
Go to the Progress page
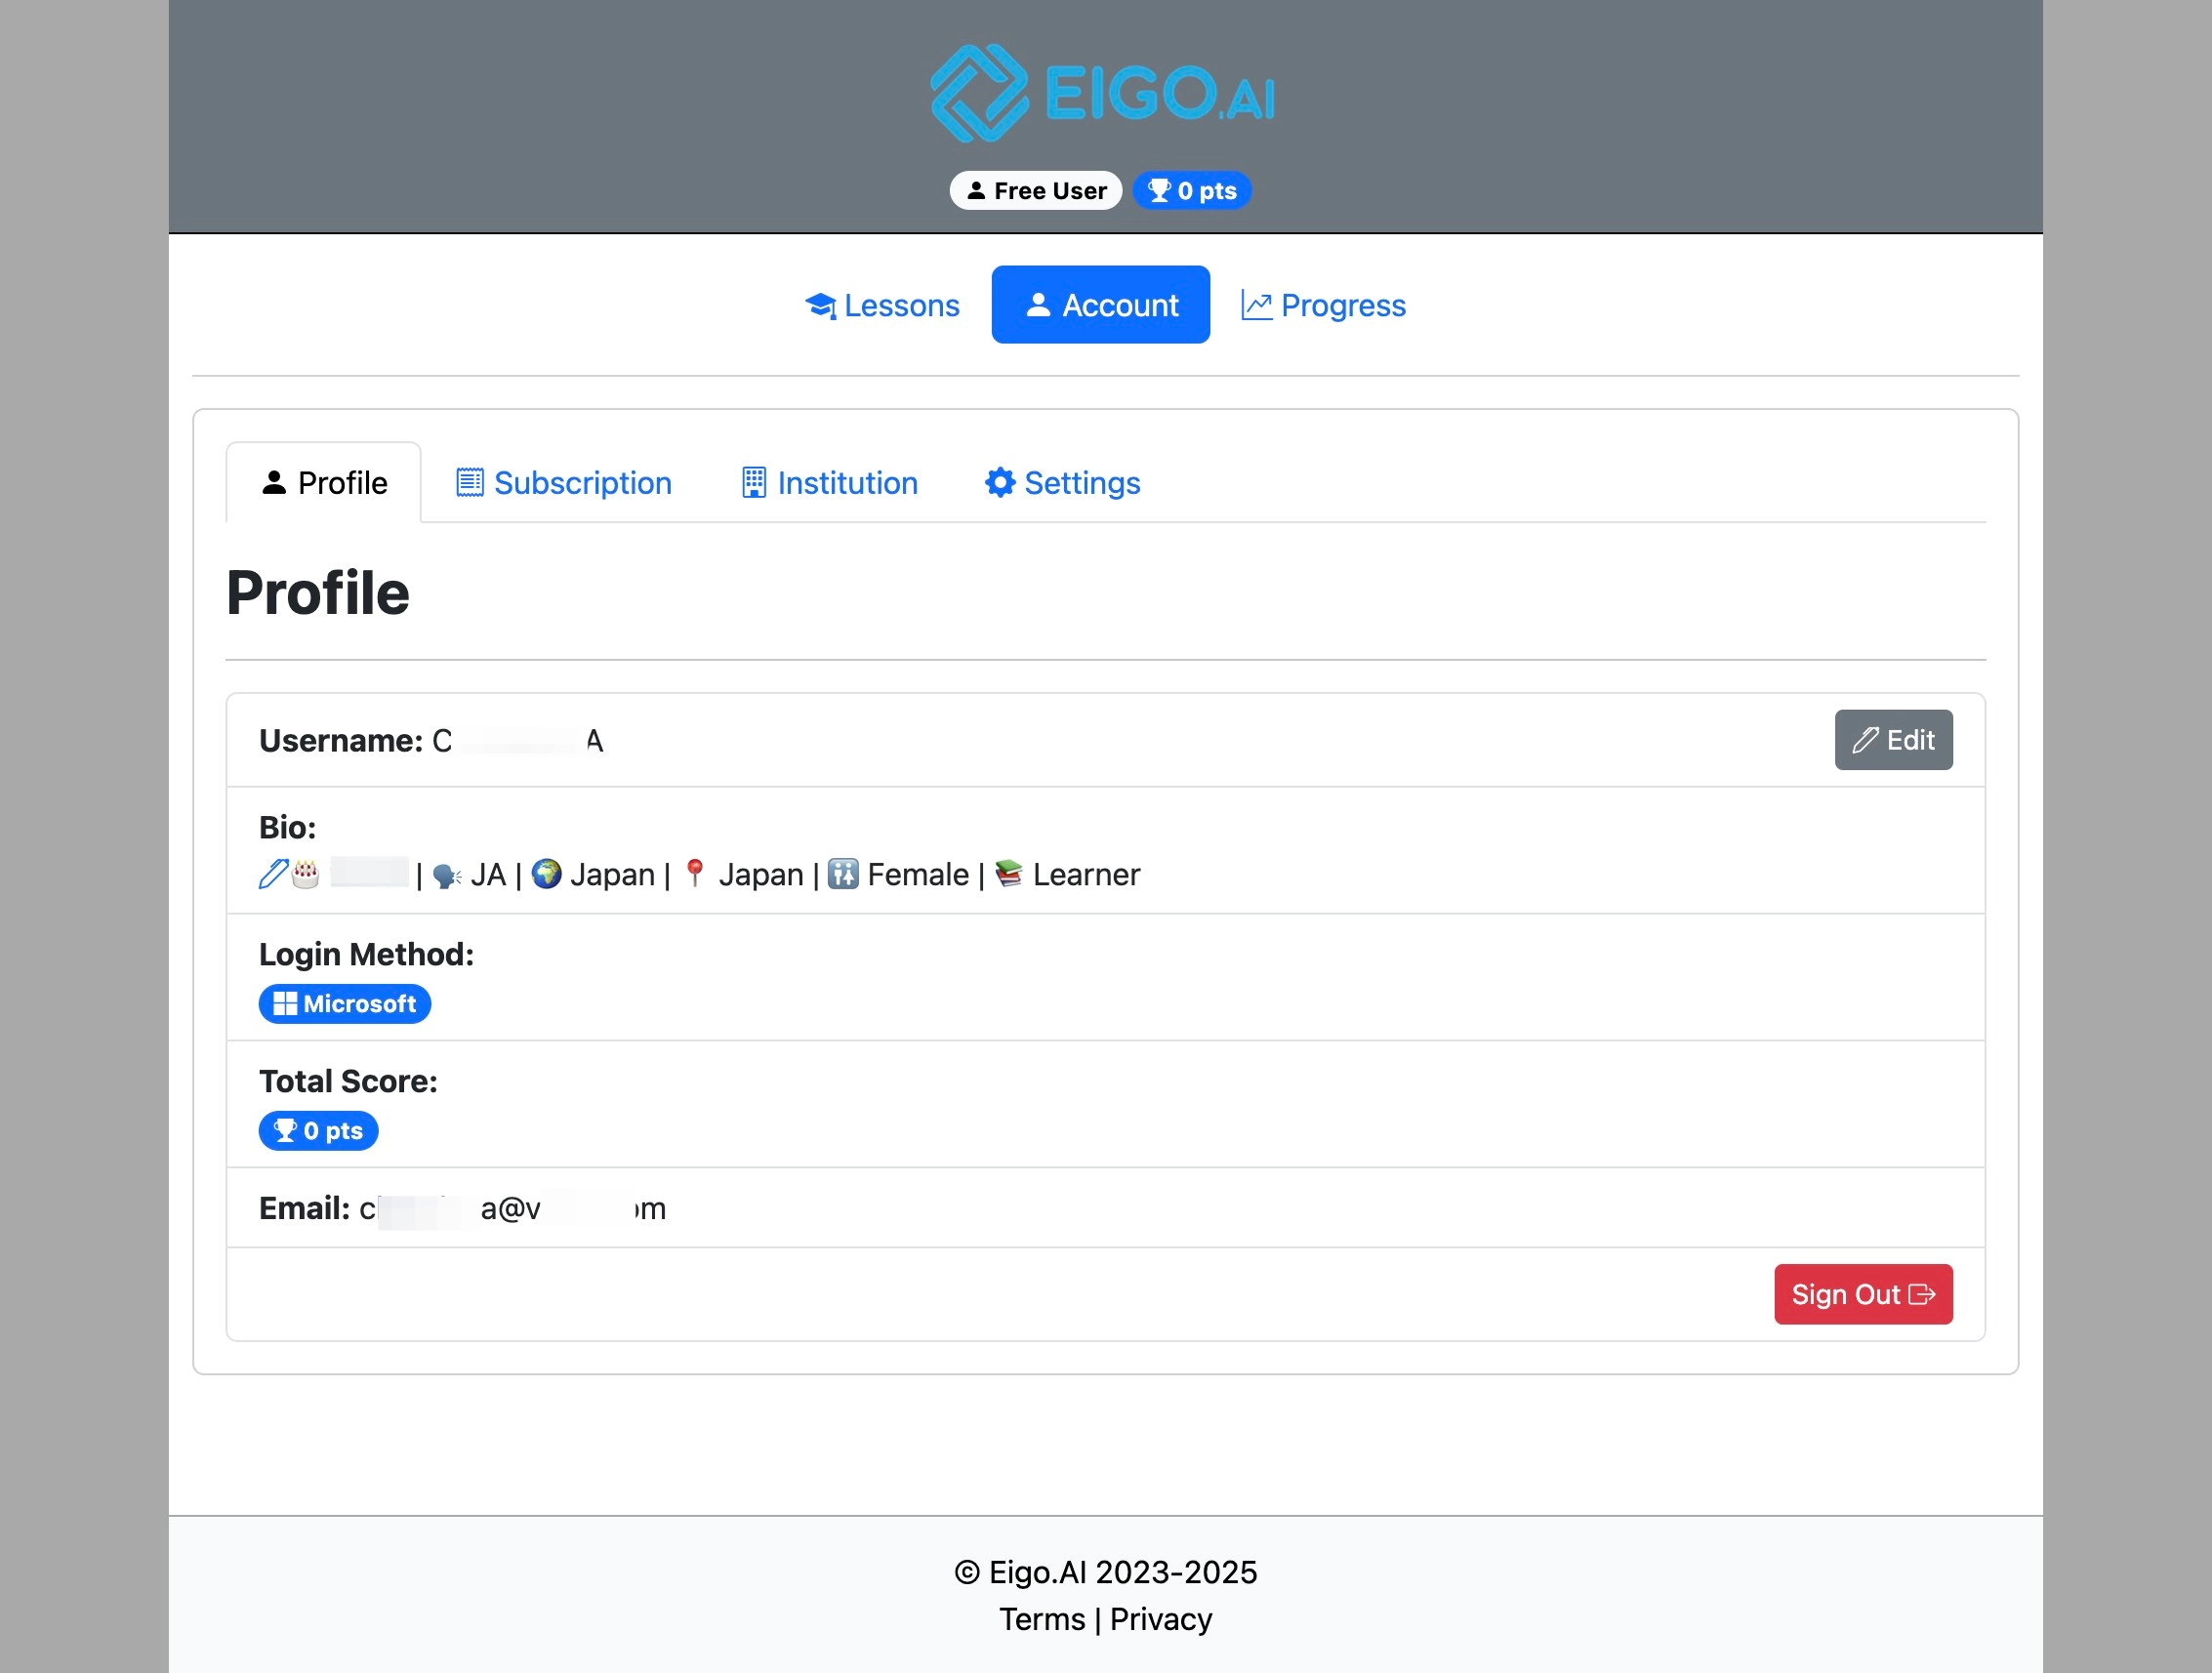[x=1323, y=305]
